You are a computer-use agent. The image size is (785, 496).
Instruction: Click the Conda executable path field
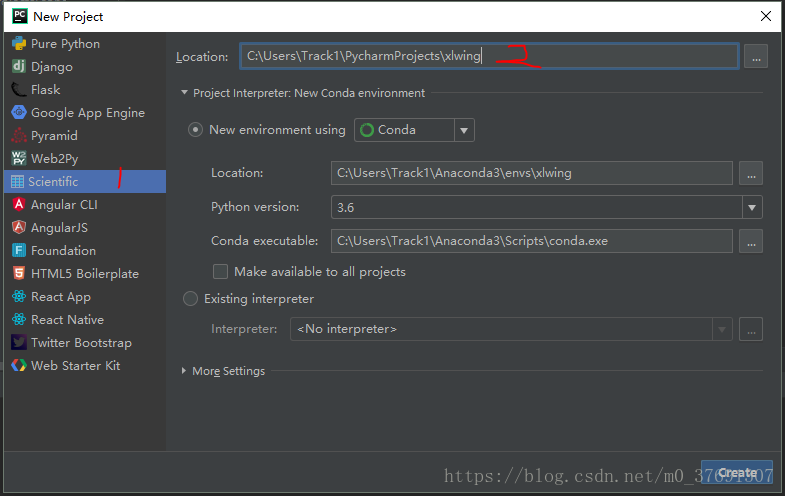pos(532,241)
